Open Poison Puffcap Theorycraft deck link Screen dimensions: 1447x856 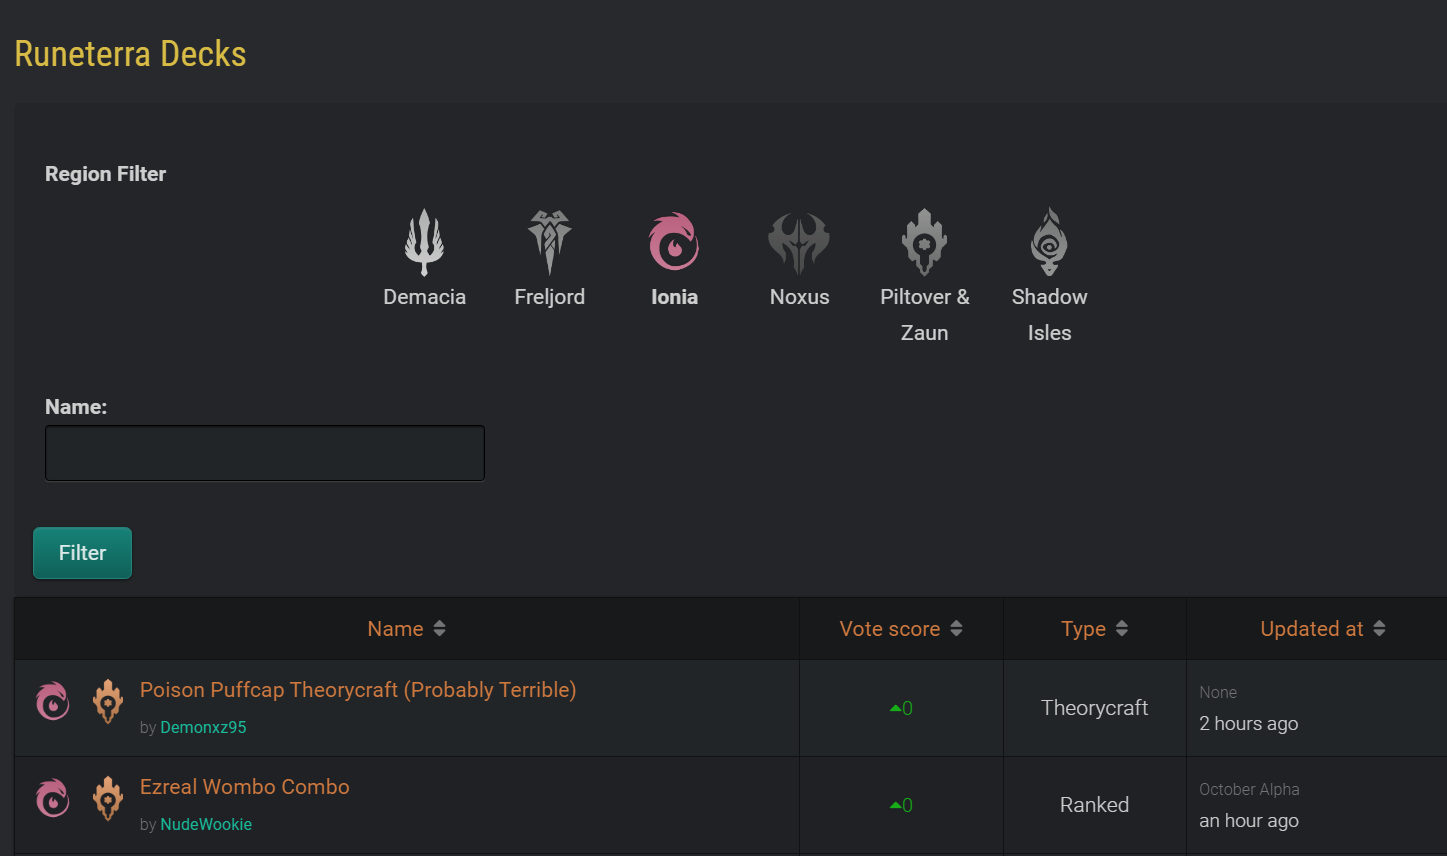coord(358,690)
